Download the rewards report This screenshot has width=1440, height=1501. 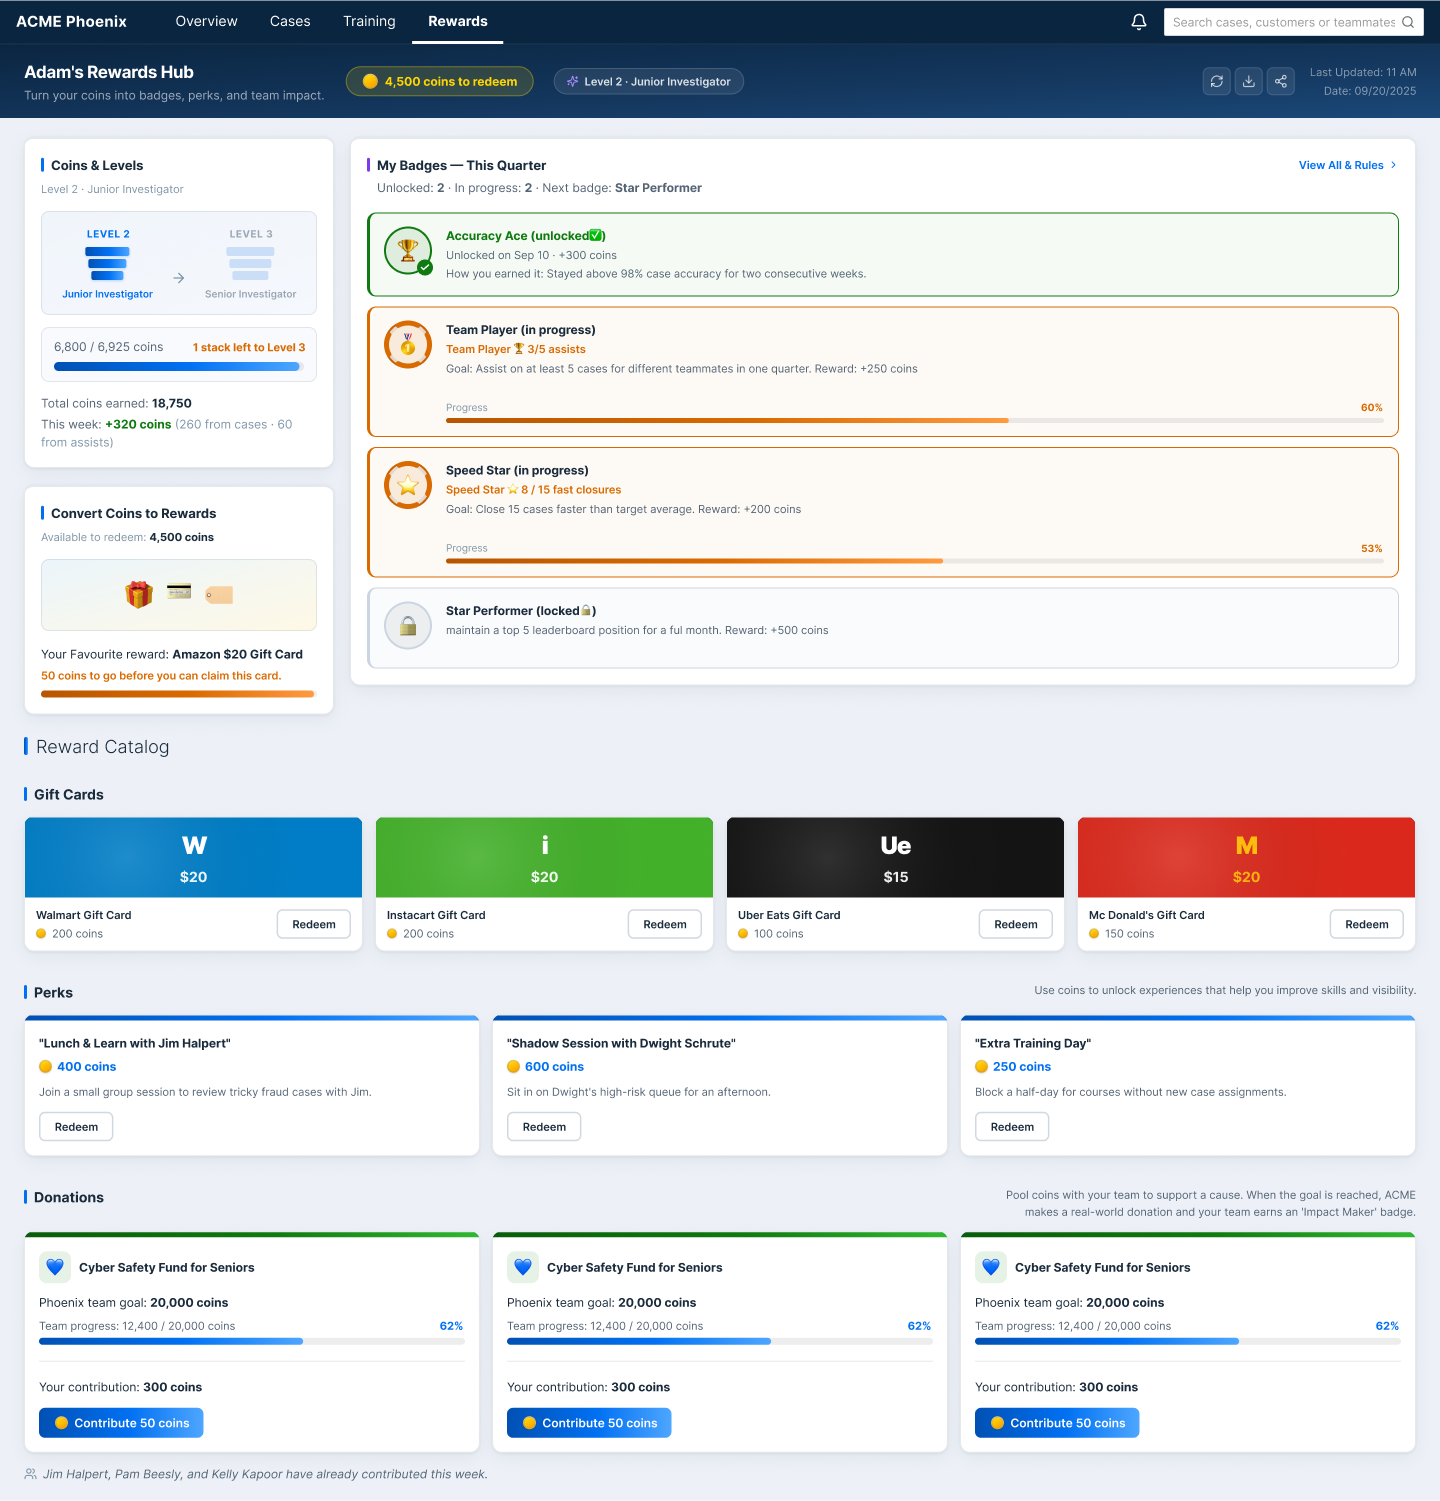[x=1249, y=82]
